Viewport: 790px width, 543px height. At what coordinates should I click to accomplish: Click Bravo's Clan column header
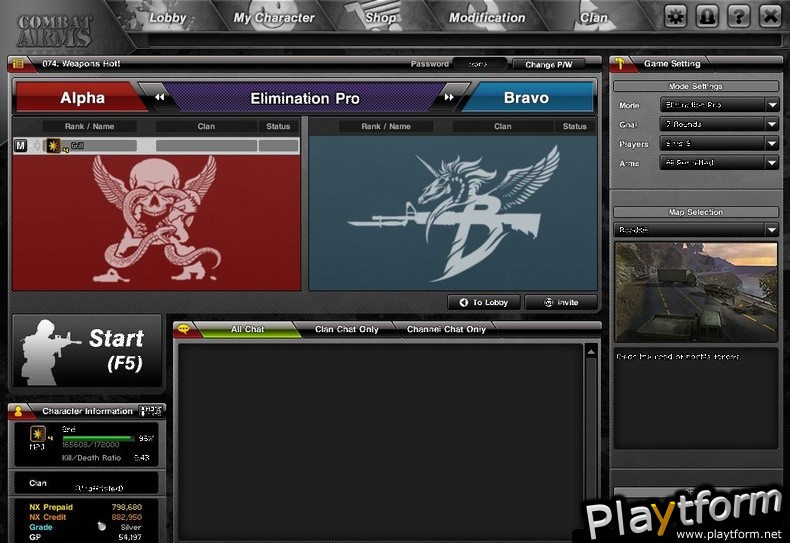(x=503, y=126)
